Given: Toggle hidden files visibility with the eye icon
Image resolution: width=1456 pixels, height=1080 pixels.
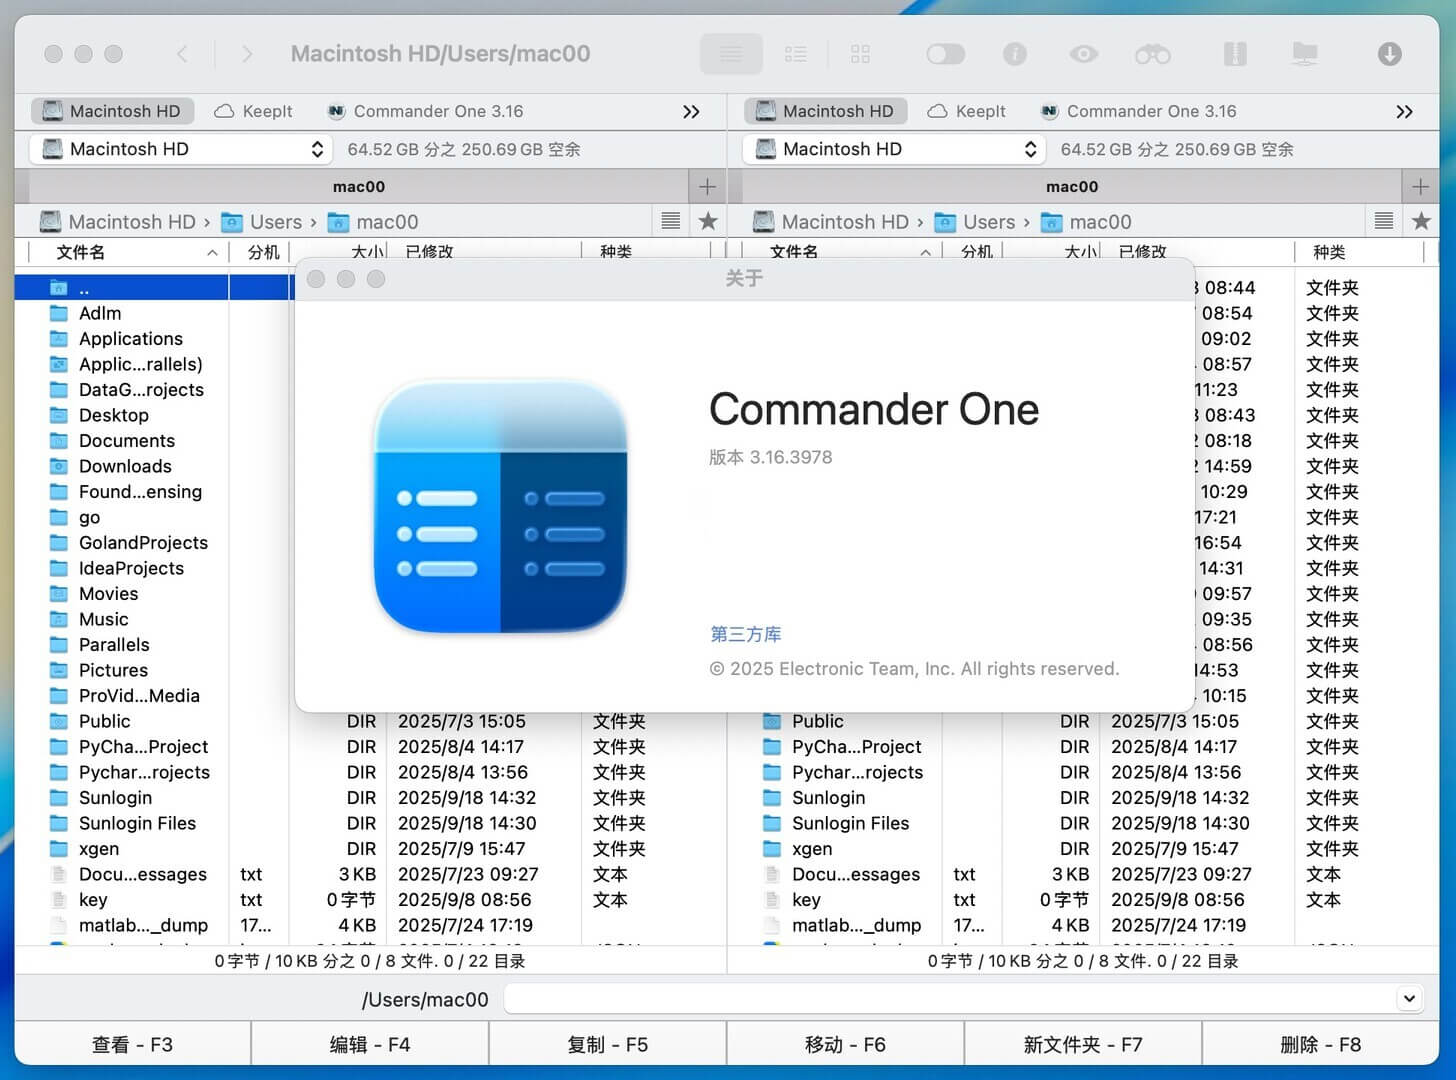Looking at the screenshot, I should coord(1084,54).
